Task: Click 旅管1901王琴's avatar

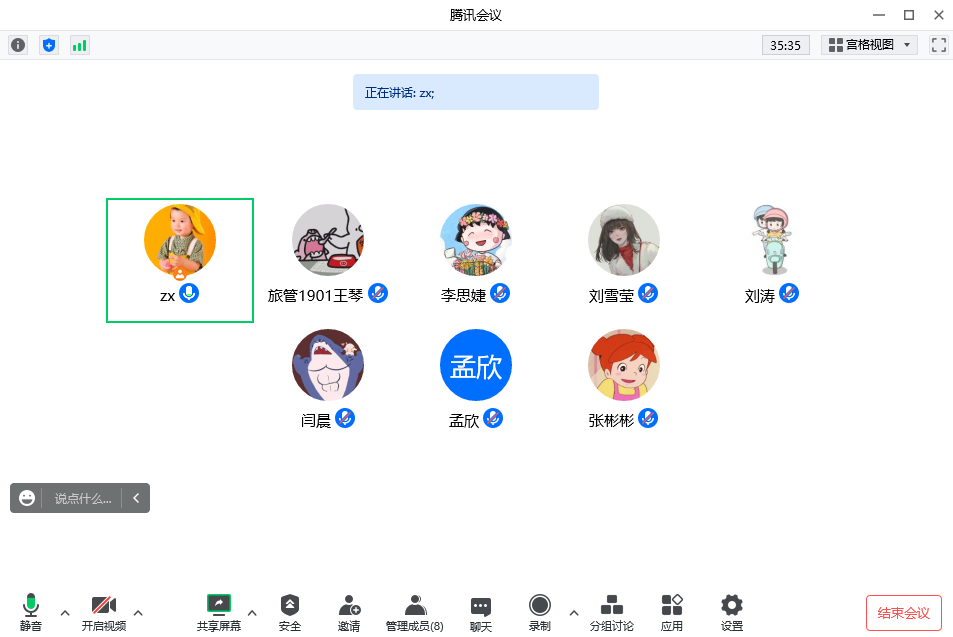Action: [x=328, y=240]
